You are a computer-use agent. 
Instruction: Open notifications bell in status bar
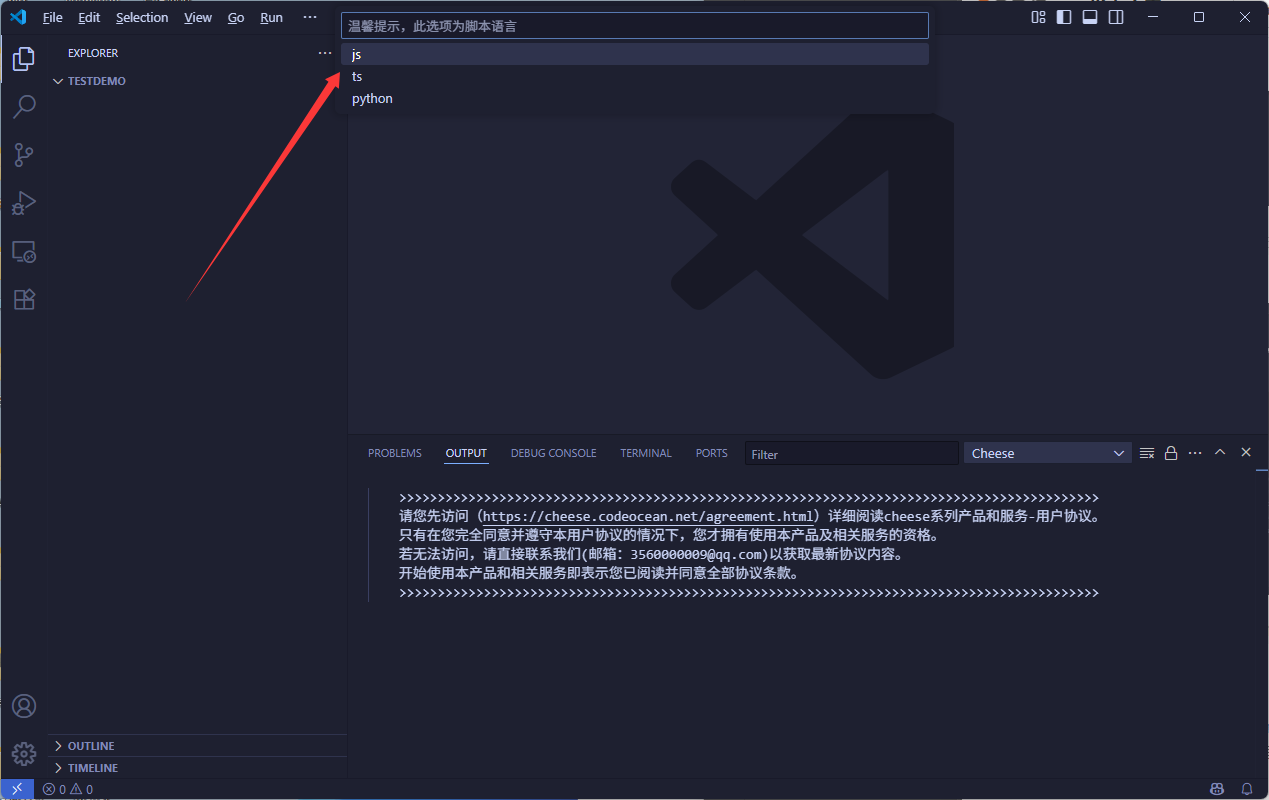pos(1247,789)
